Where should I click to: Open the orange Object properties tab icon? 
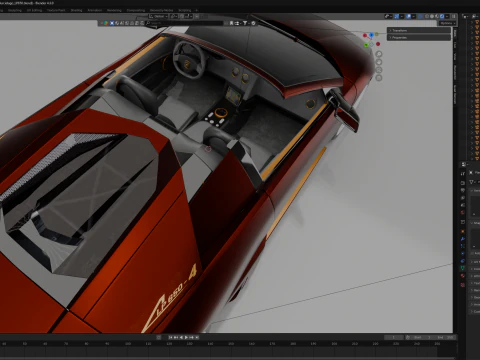[463, 231]
